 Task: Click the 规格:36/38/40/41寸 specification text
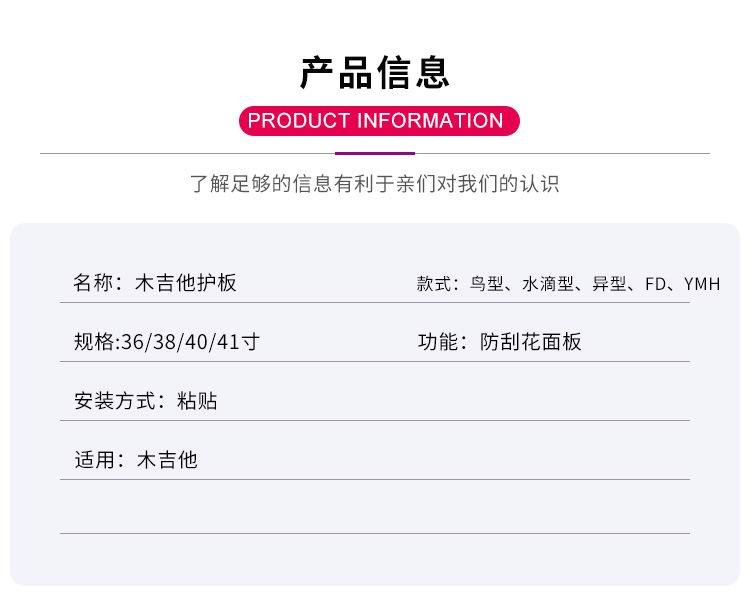167,342
